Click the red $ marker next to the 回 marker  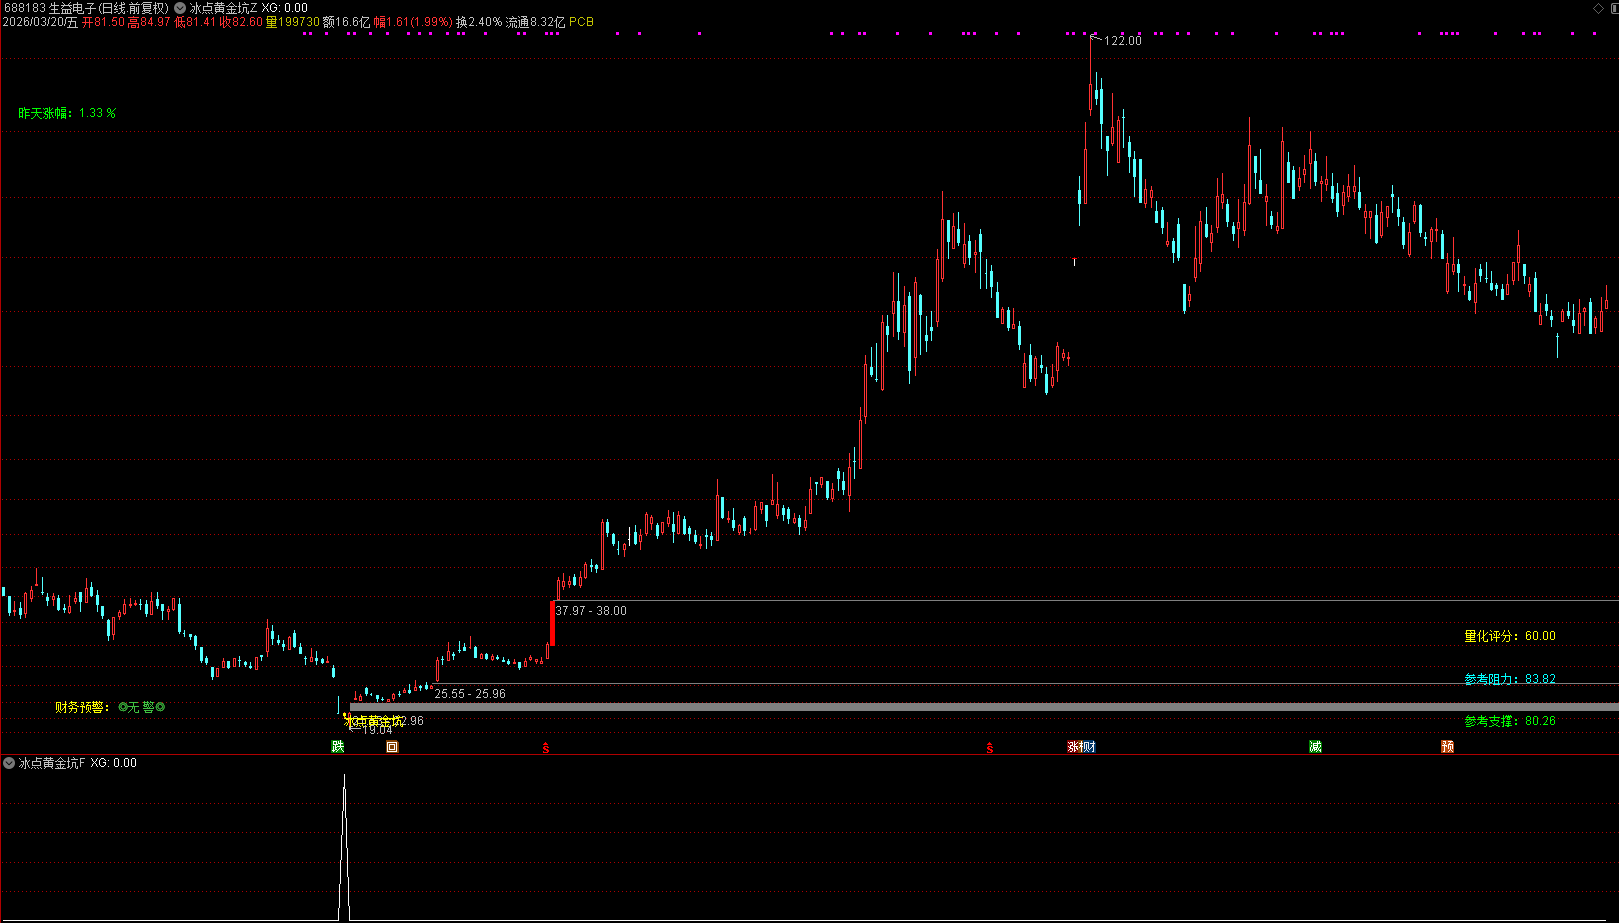click(546, 748)
